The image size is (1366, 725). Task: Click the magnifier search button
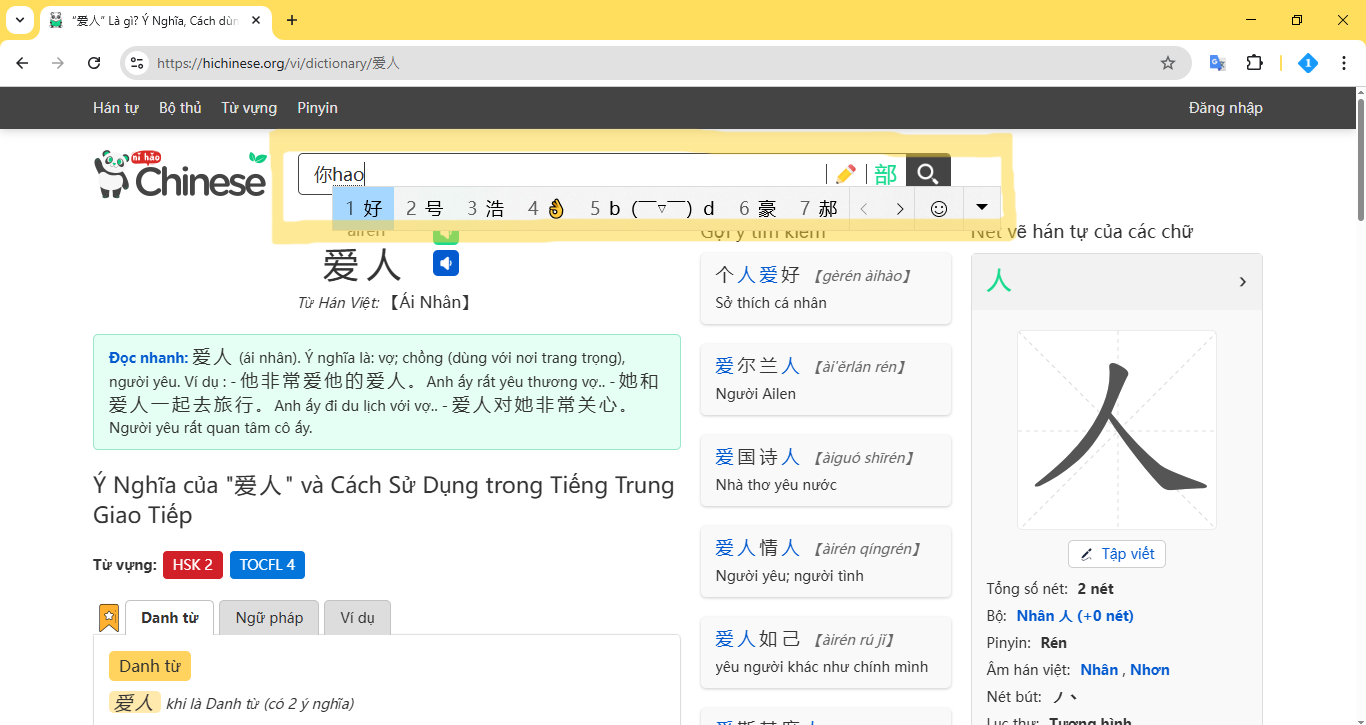(x=928, y=175)
